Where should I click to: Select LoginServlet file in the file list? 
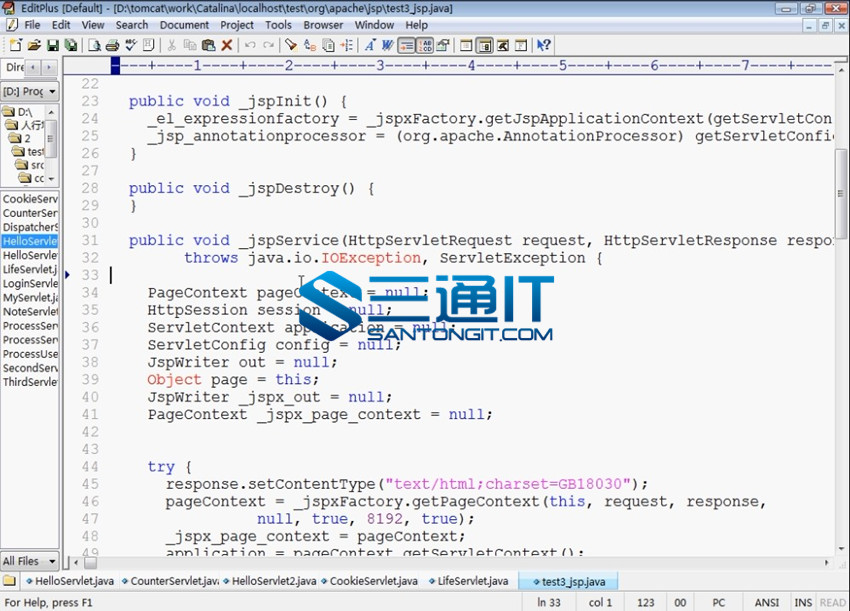click(30, 284)
